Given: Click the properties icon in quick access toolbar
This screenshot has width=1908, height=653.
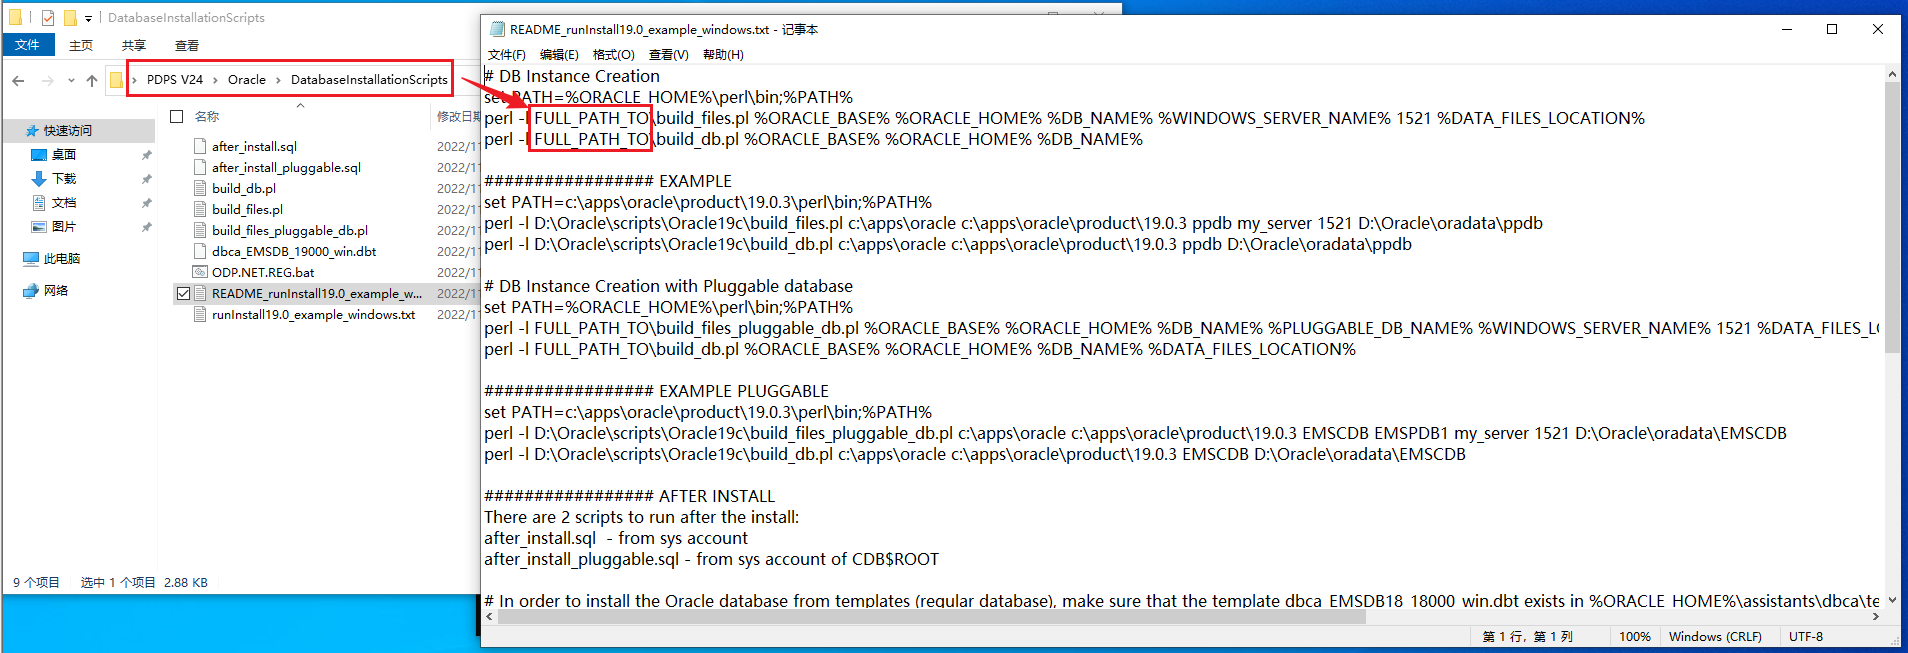Looking at the screenshot, I should pos(47,17).
